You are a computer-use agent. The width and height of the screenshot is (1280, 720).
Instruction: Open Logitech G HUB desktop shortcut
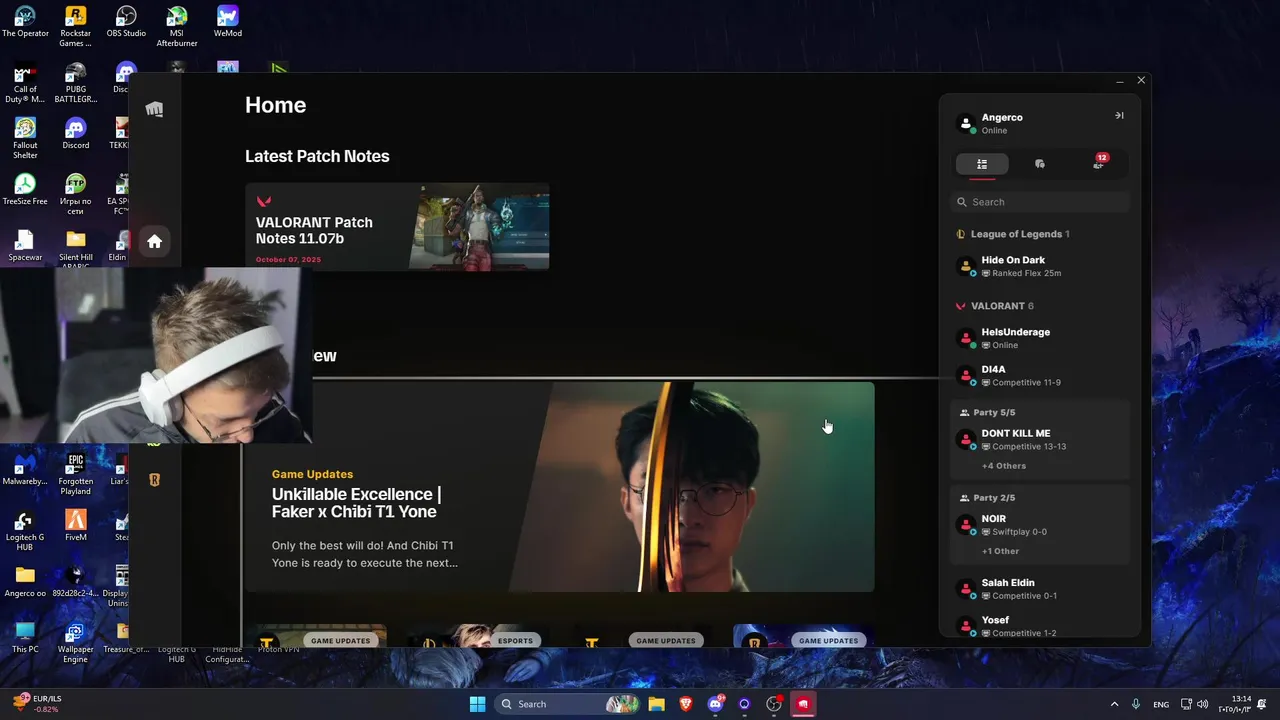[x=25, y=530]
